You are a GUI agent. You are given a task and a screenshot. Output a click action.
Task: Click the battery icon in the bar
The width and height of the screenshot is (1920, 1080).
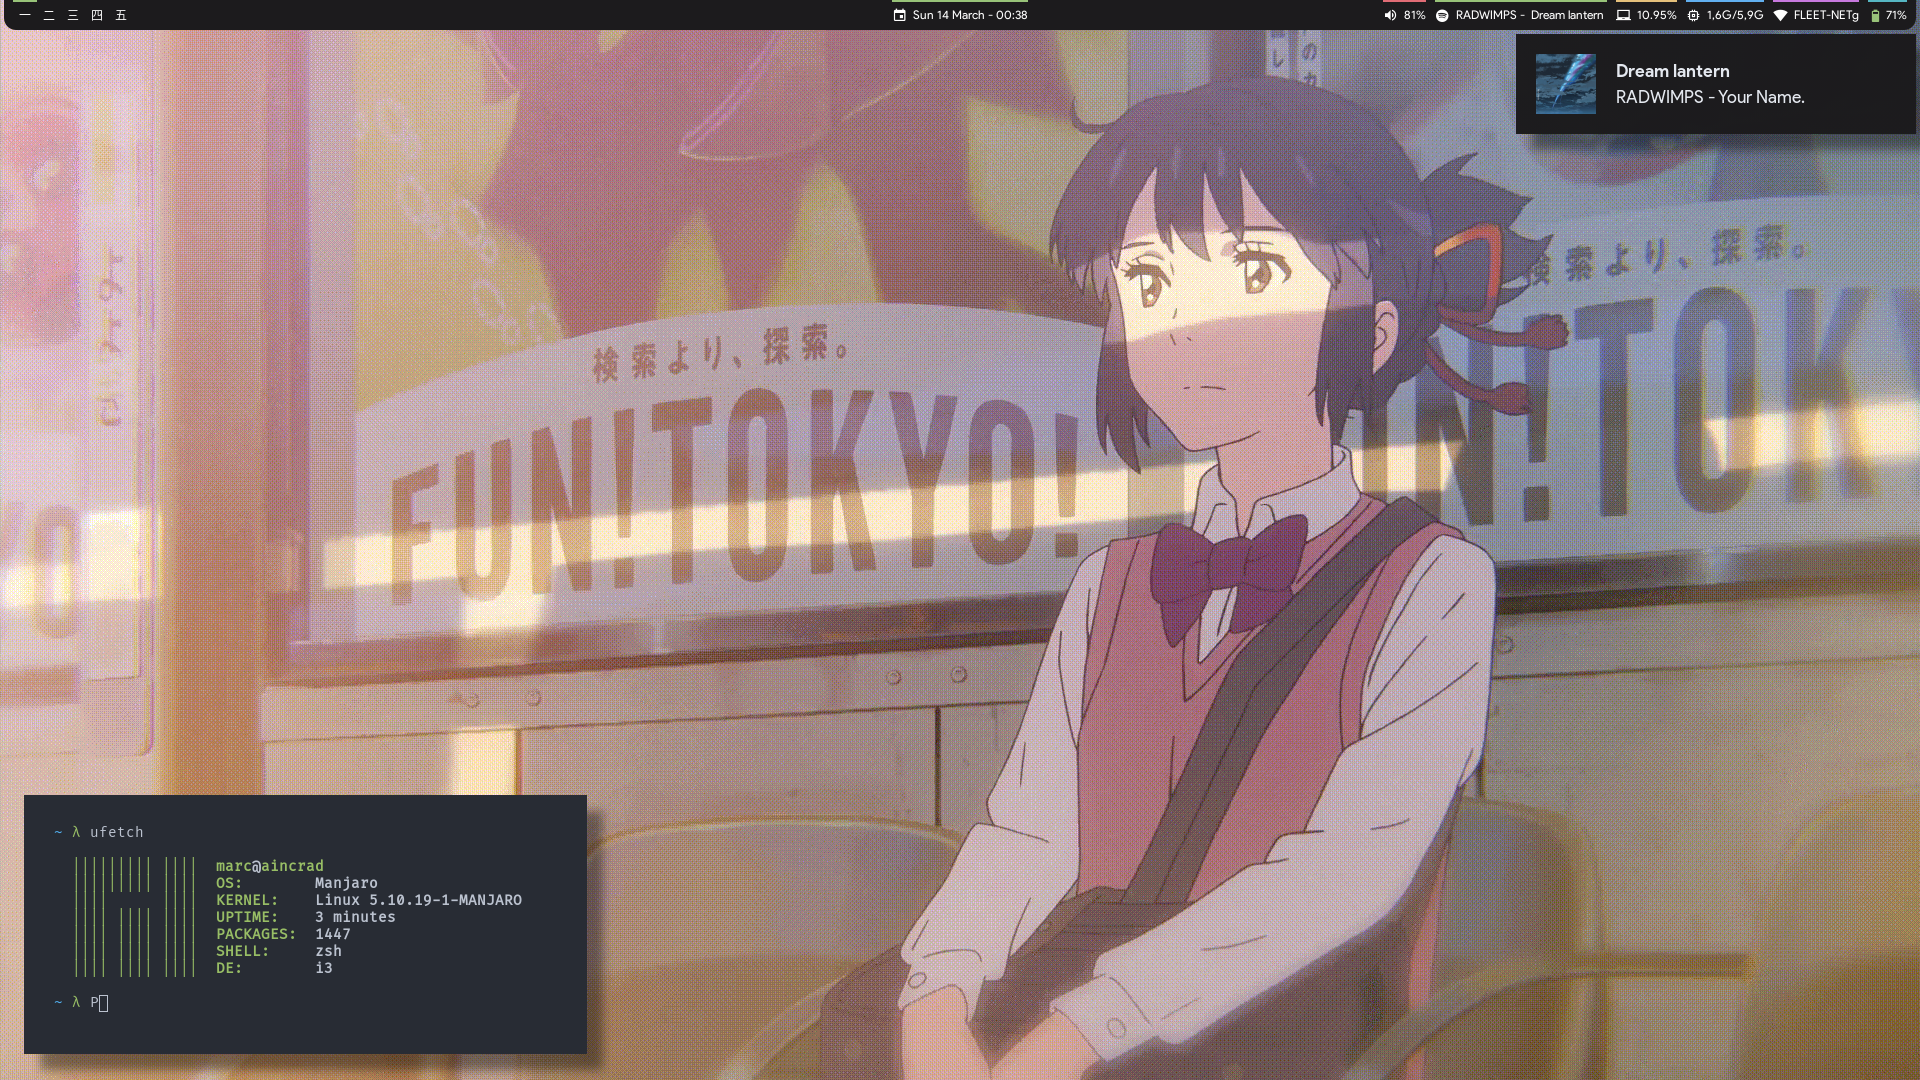coord(1875,15)
